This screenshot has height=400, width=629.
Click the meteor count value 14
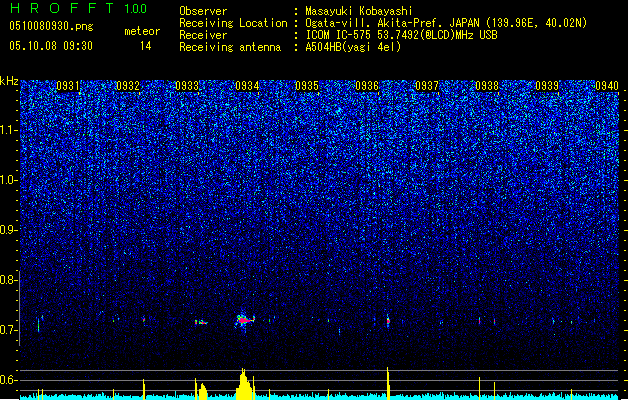[145, 46]
